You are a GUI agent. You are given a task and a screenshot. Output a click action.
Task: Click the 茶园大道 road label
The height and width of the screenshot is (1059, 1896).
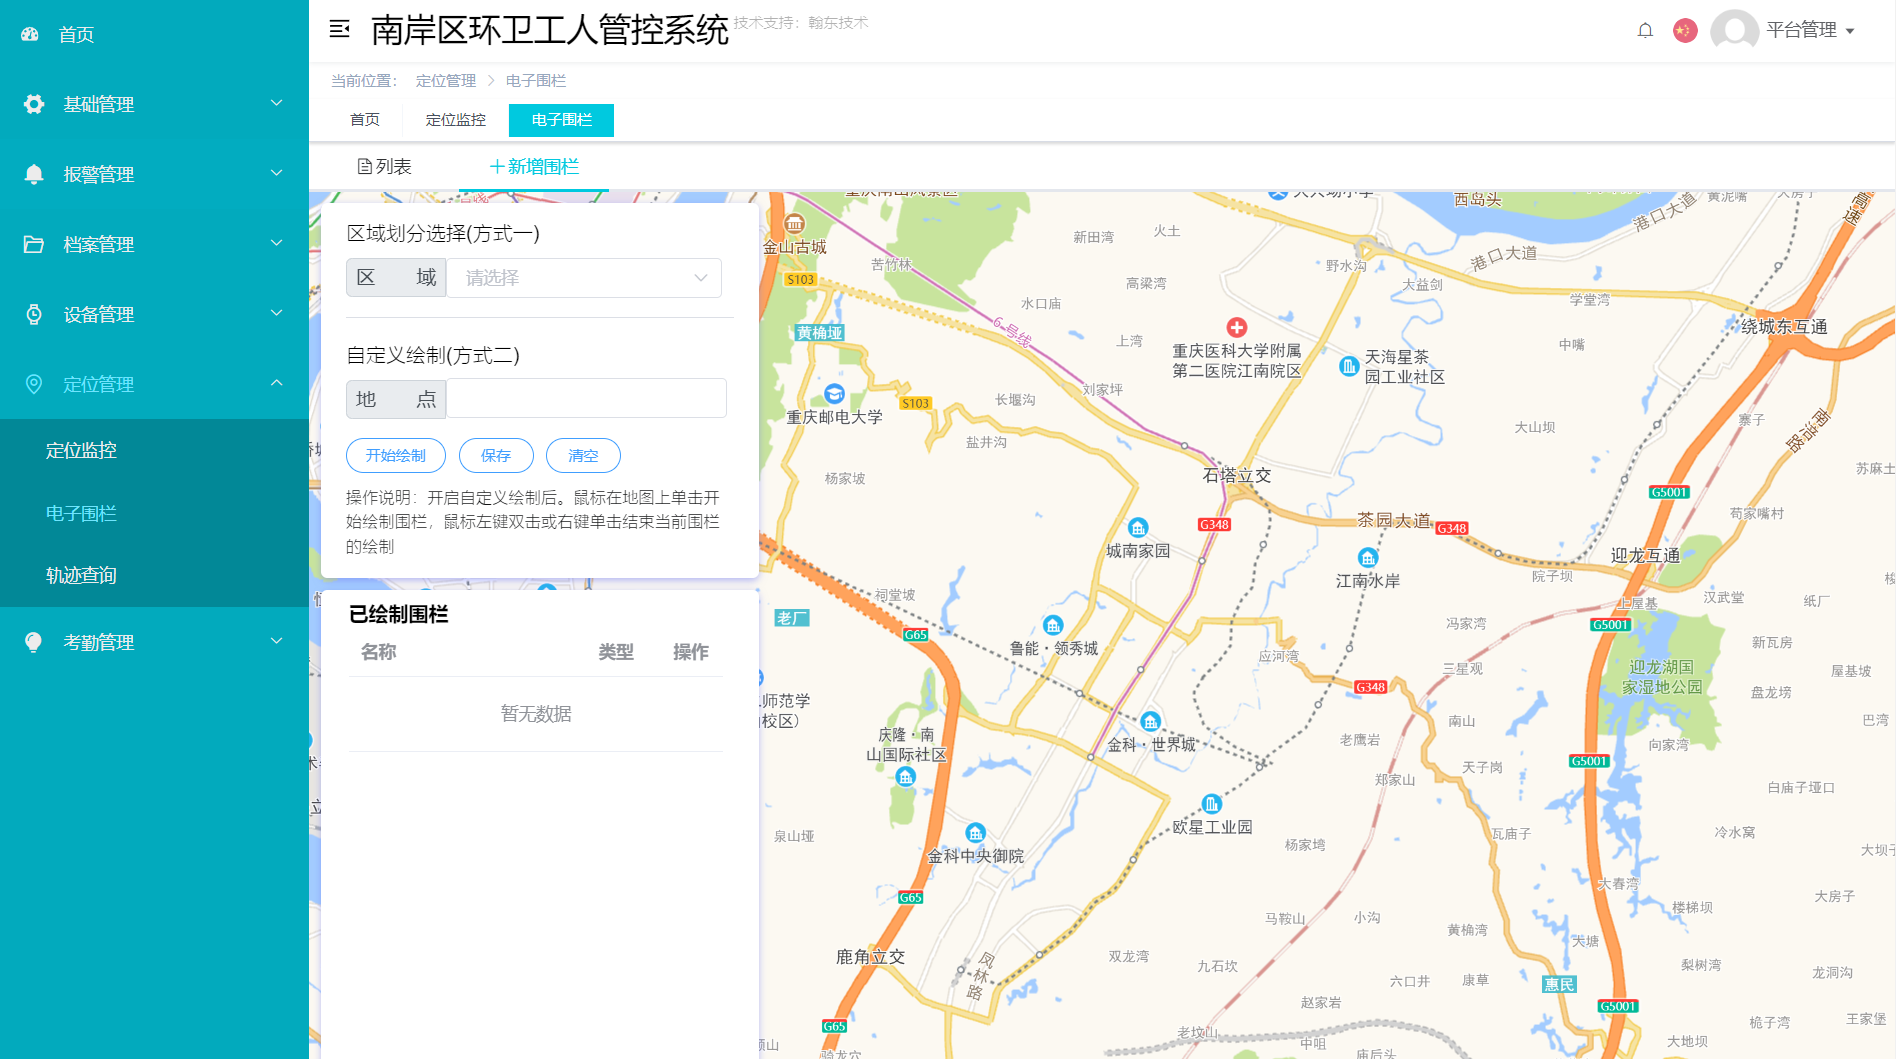coord(1394,521)
